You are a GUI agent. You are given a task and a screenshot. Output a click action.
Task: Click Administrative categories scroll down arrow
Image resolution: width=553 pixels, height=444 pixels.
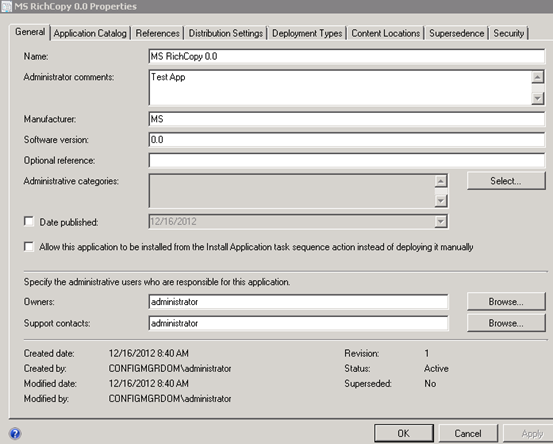(x=441, y=201)
